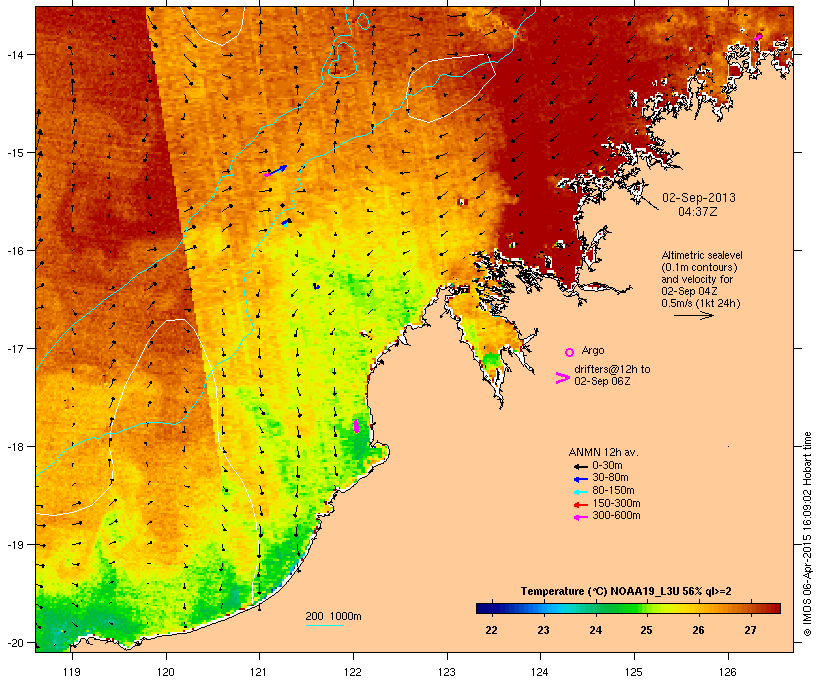Click the date label 02-Sep-2013

coord(699,198)
